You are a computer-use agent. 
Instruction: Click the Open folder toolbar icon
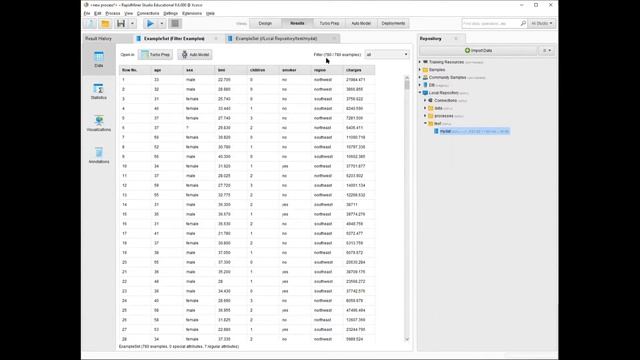click(105, 24)
